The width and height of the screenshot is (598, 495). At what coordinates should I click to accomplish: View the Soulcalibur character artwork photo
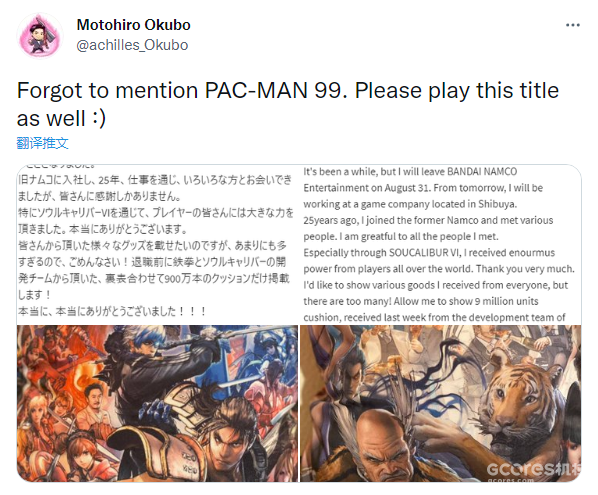[x=157, y=403]
